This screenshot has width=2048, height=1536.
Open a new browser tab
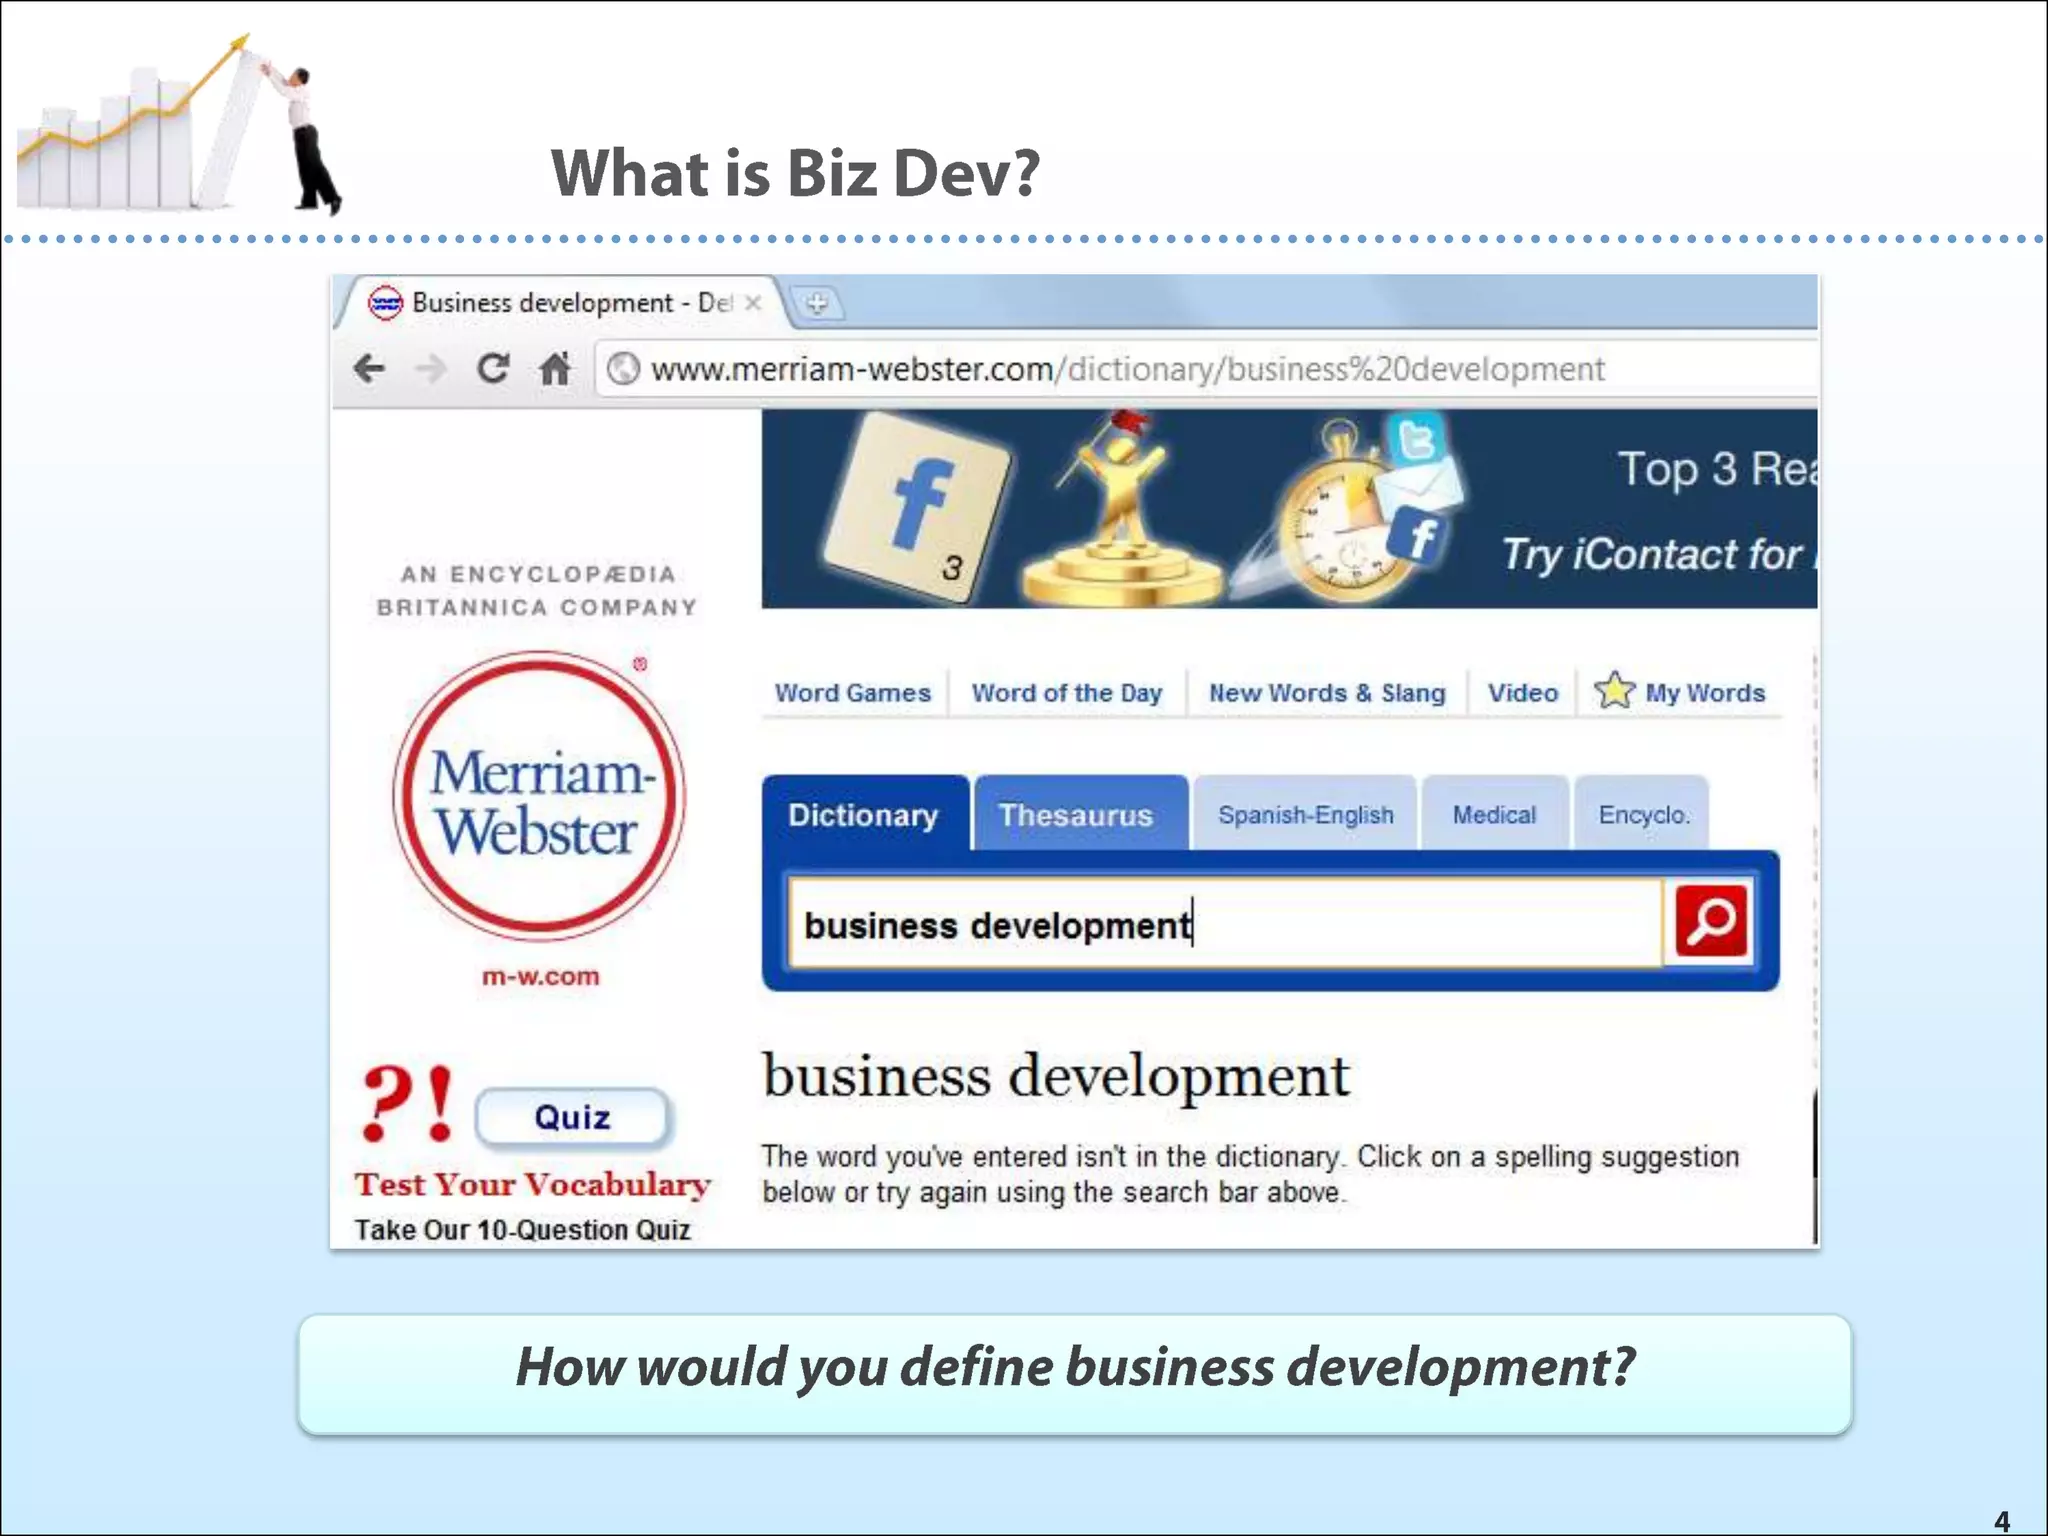point(817,303)
